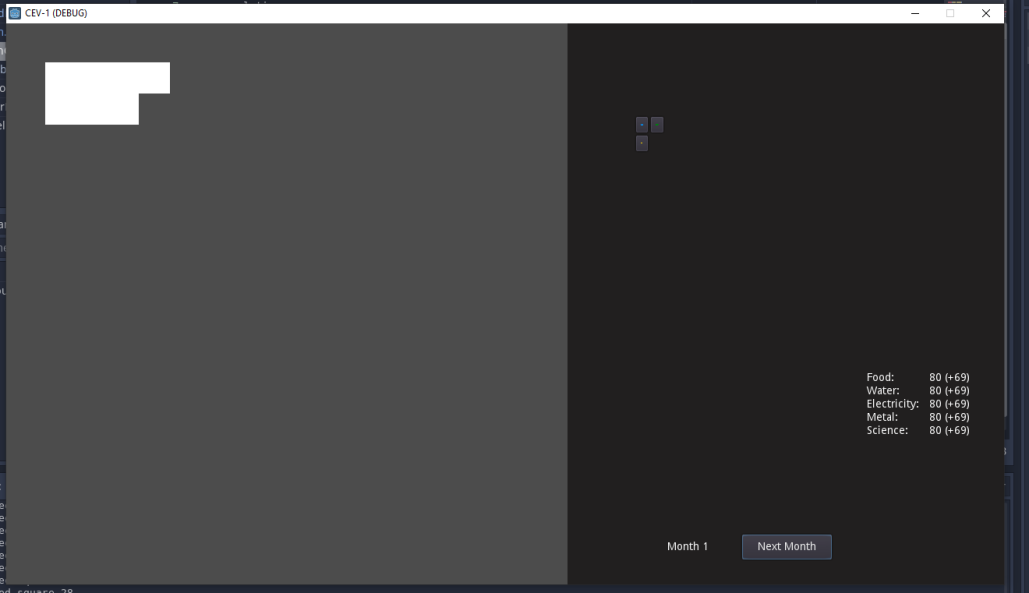Click the small button with yellow dot
Screen dimensions: 1029x593
pyautogui.click(x=642, y=143)
